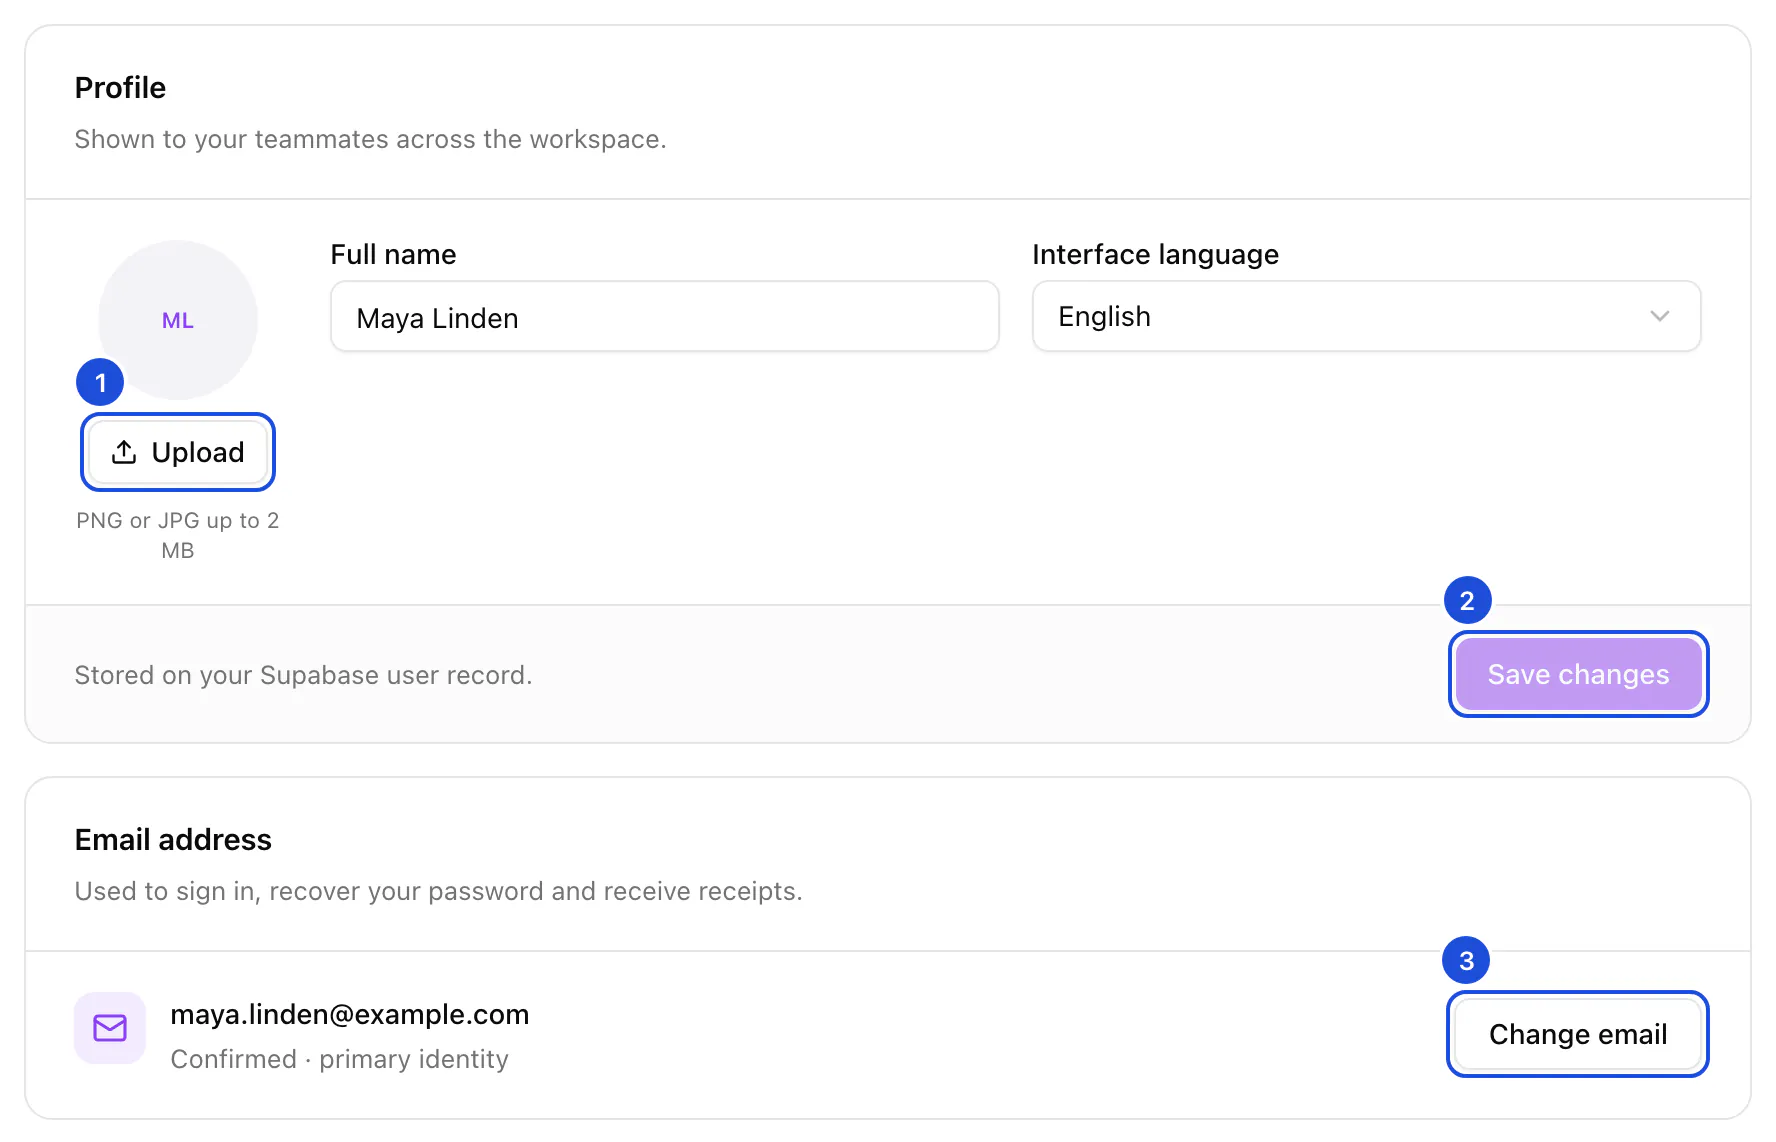Screen dimensions: 1776x1142
Task: Click the 'Confirmed · primary identity' status text
Action: tap(340, 1059)
